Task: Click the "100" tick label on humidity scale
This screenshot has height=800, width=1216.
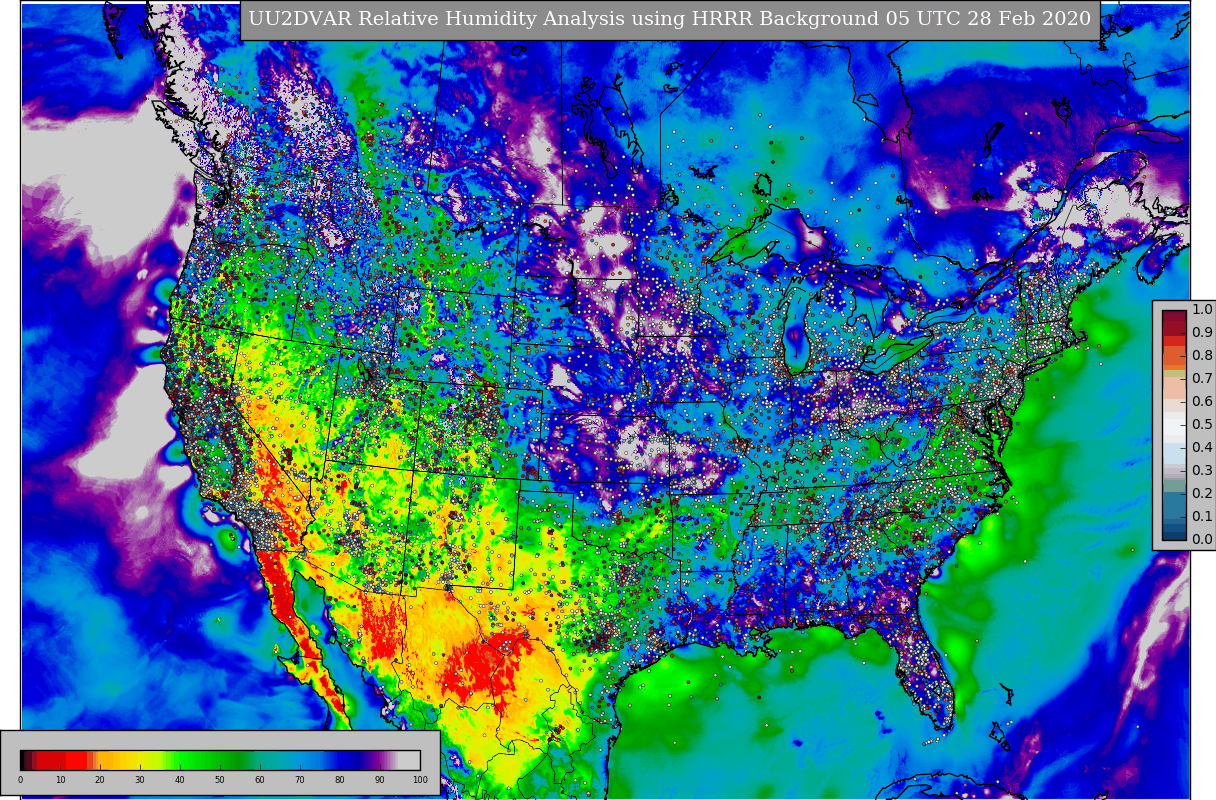Action: tap(420, 780)
